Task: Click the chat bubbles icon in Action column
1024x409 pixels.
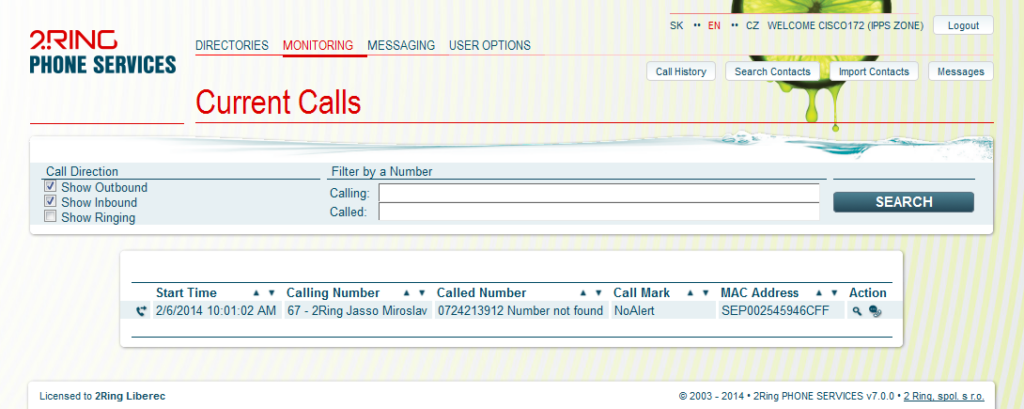Action: point(875,312)
